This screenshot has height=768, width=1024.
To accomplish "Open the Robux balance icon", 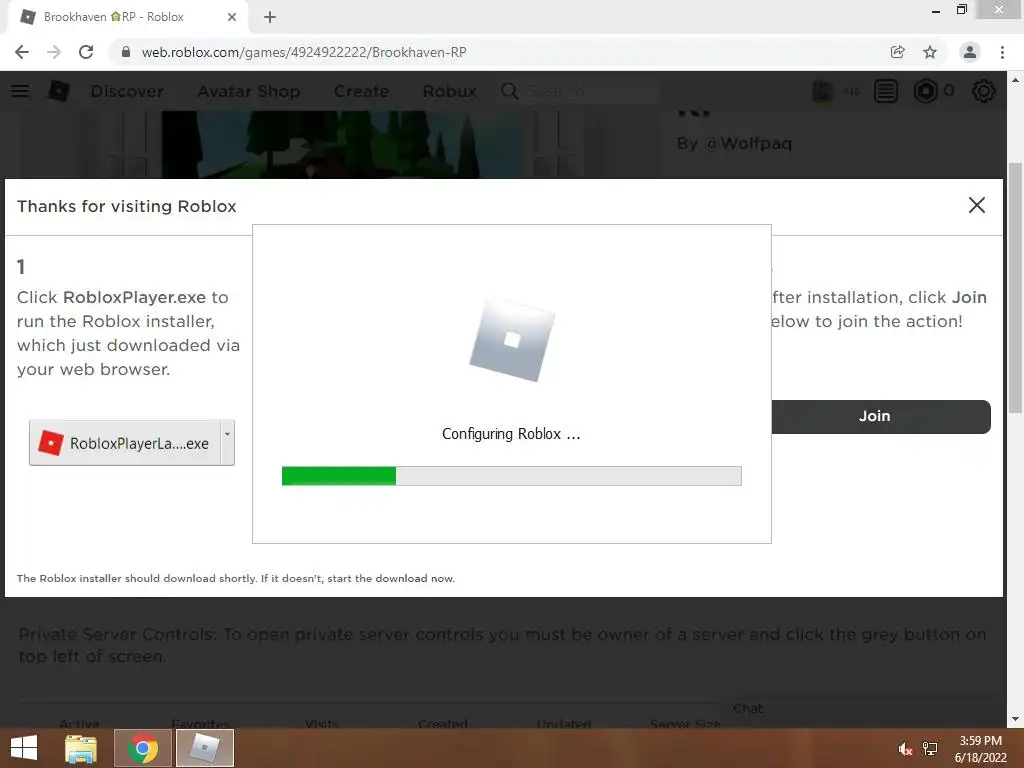I will [x=925, y=91].
